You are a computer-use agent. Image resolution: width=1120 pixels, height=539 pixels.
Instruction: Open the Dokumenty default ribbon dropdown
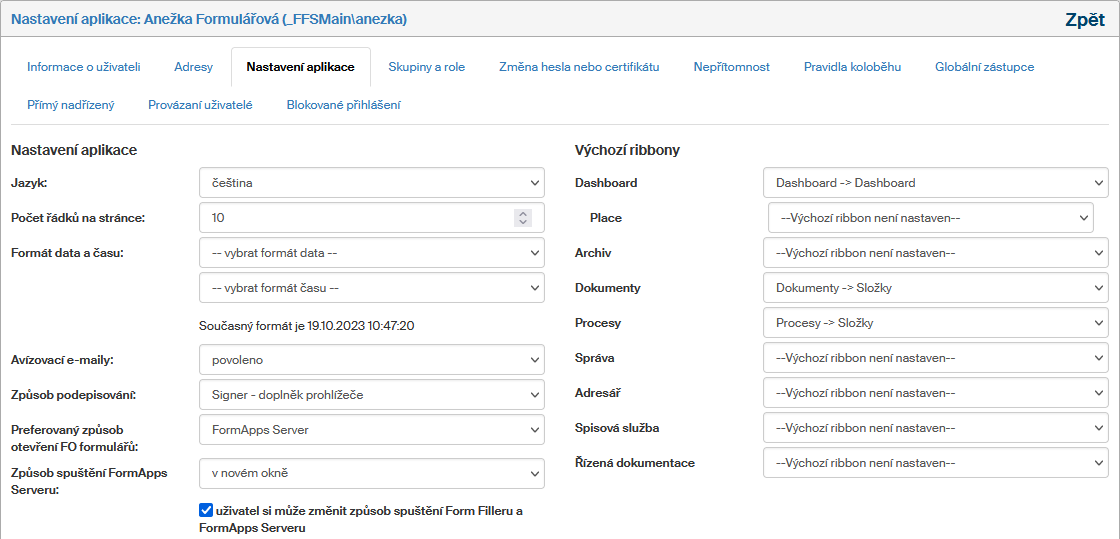[x=935, y=288]
